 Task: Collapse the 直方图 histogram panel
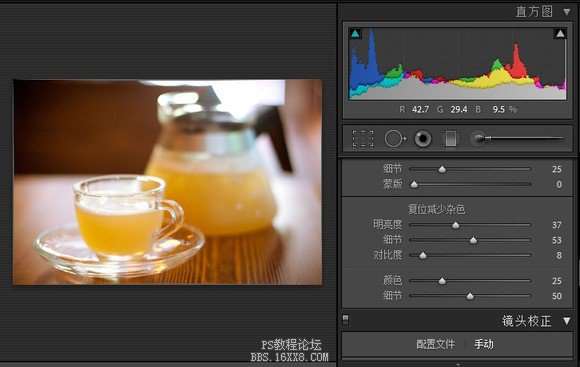(566, 12)
